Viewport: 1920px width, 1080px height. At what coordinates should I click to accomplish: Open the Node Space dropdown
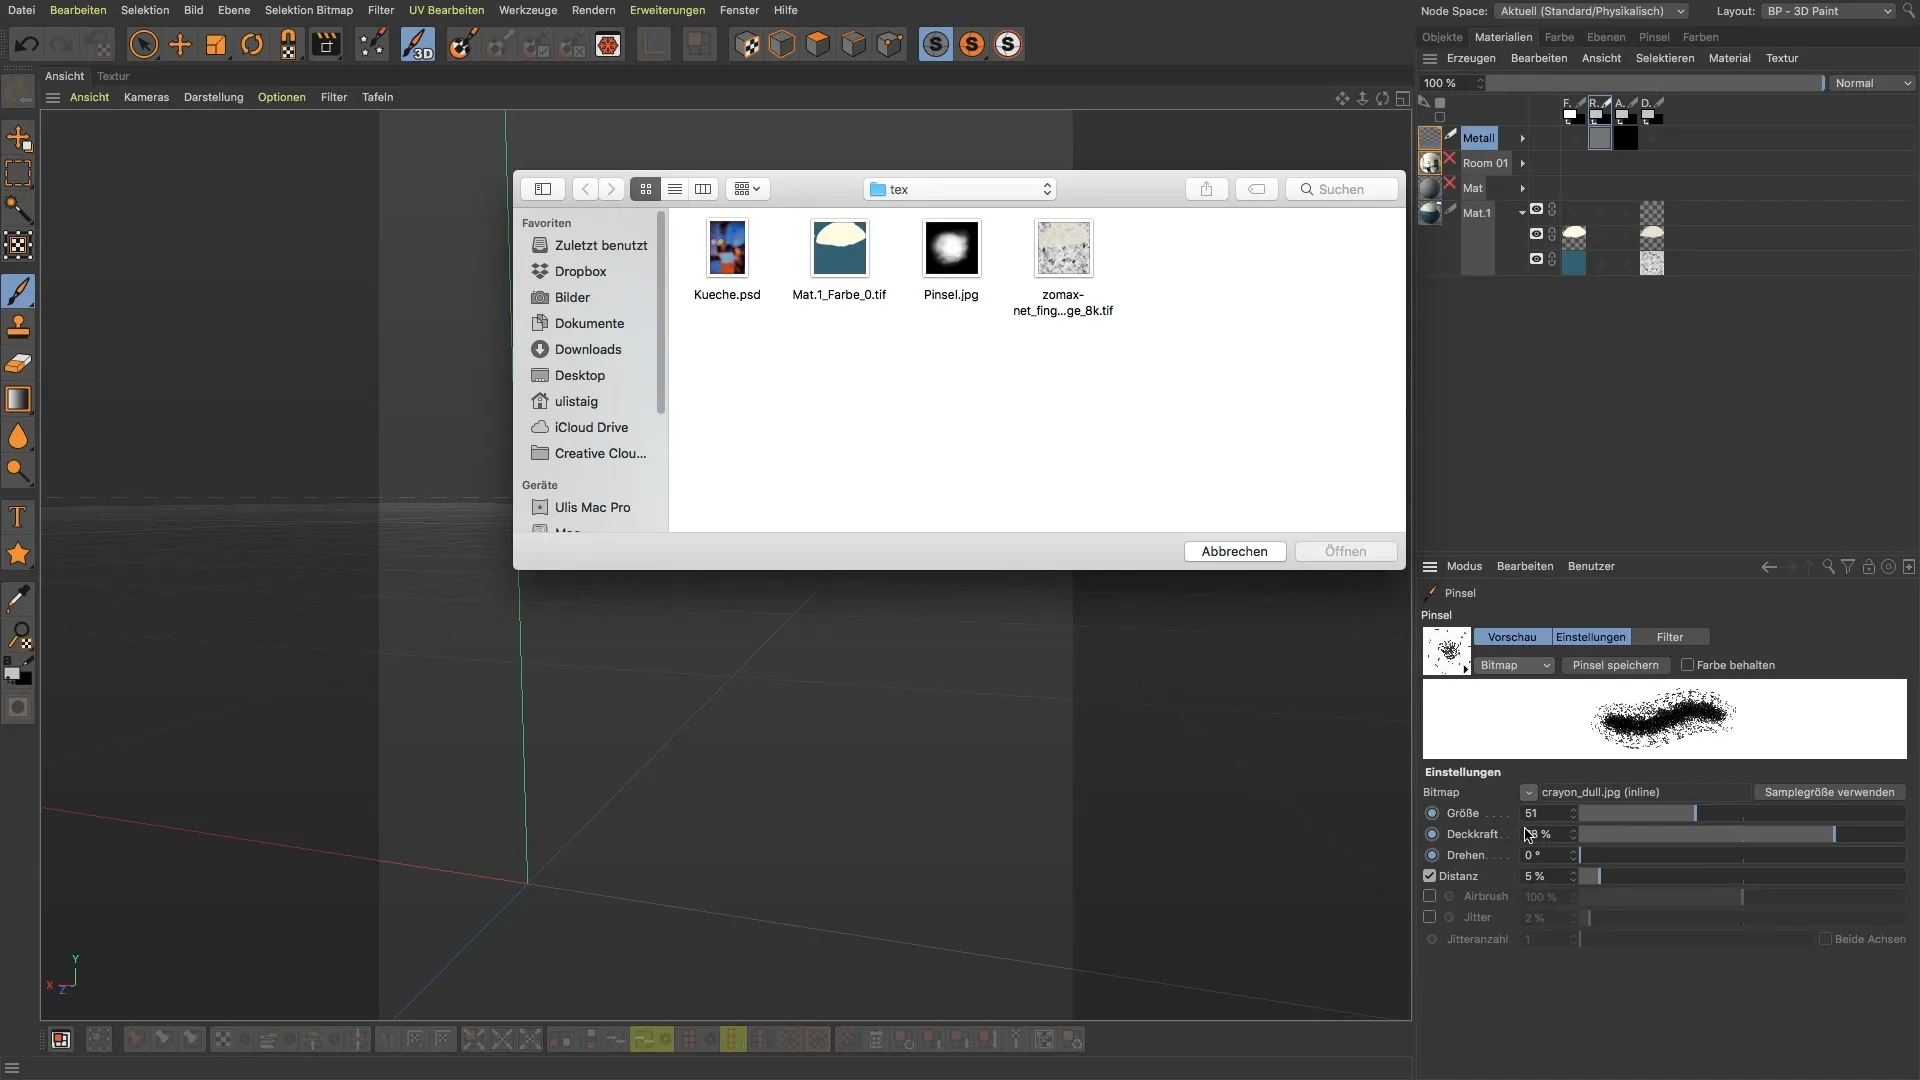tap(1592, 11)
